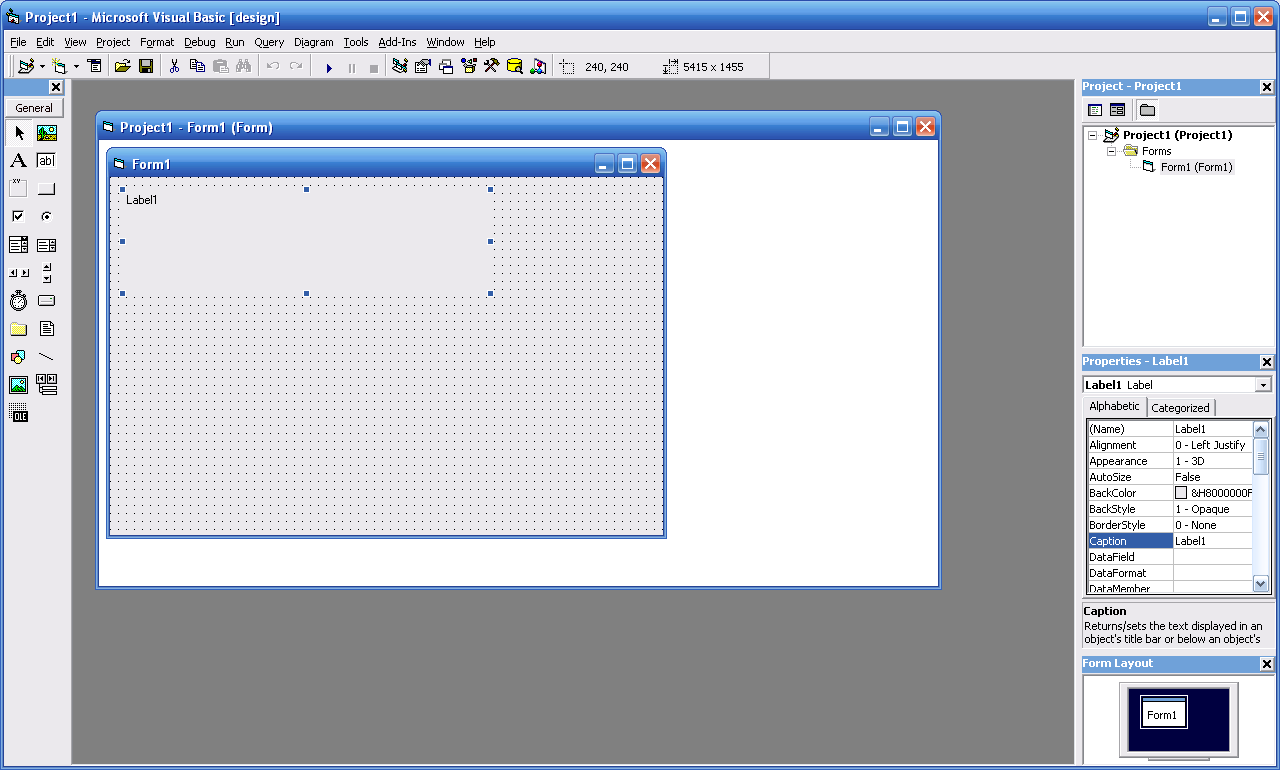Select the PictureBox control tool
The image size is (1280, 770).
[47, 133]
